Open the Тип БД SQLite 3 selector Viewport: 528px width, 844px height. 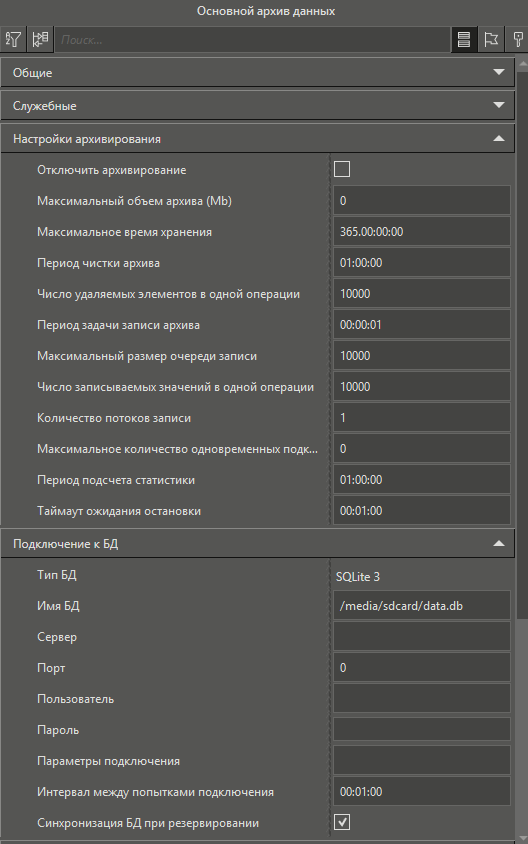[x=421, y=576]
